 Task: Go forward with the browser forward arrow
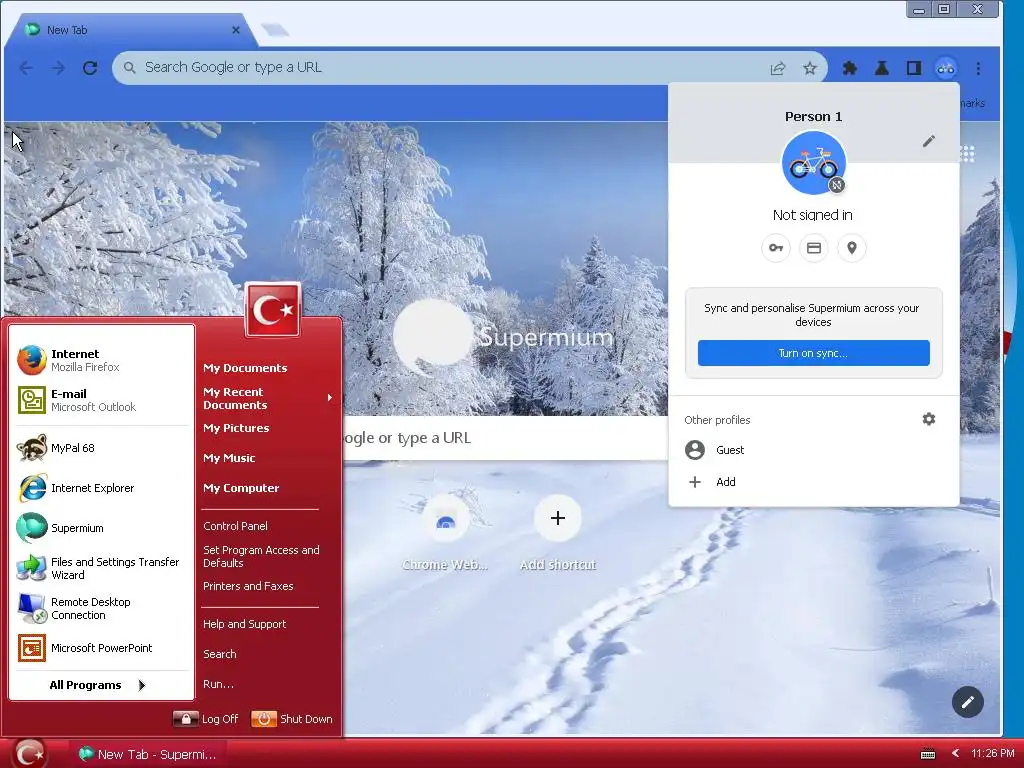pyautogui.click(x=58, y=68)
